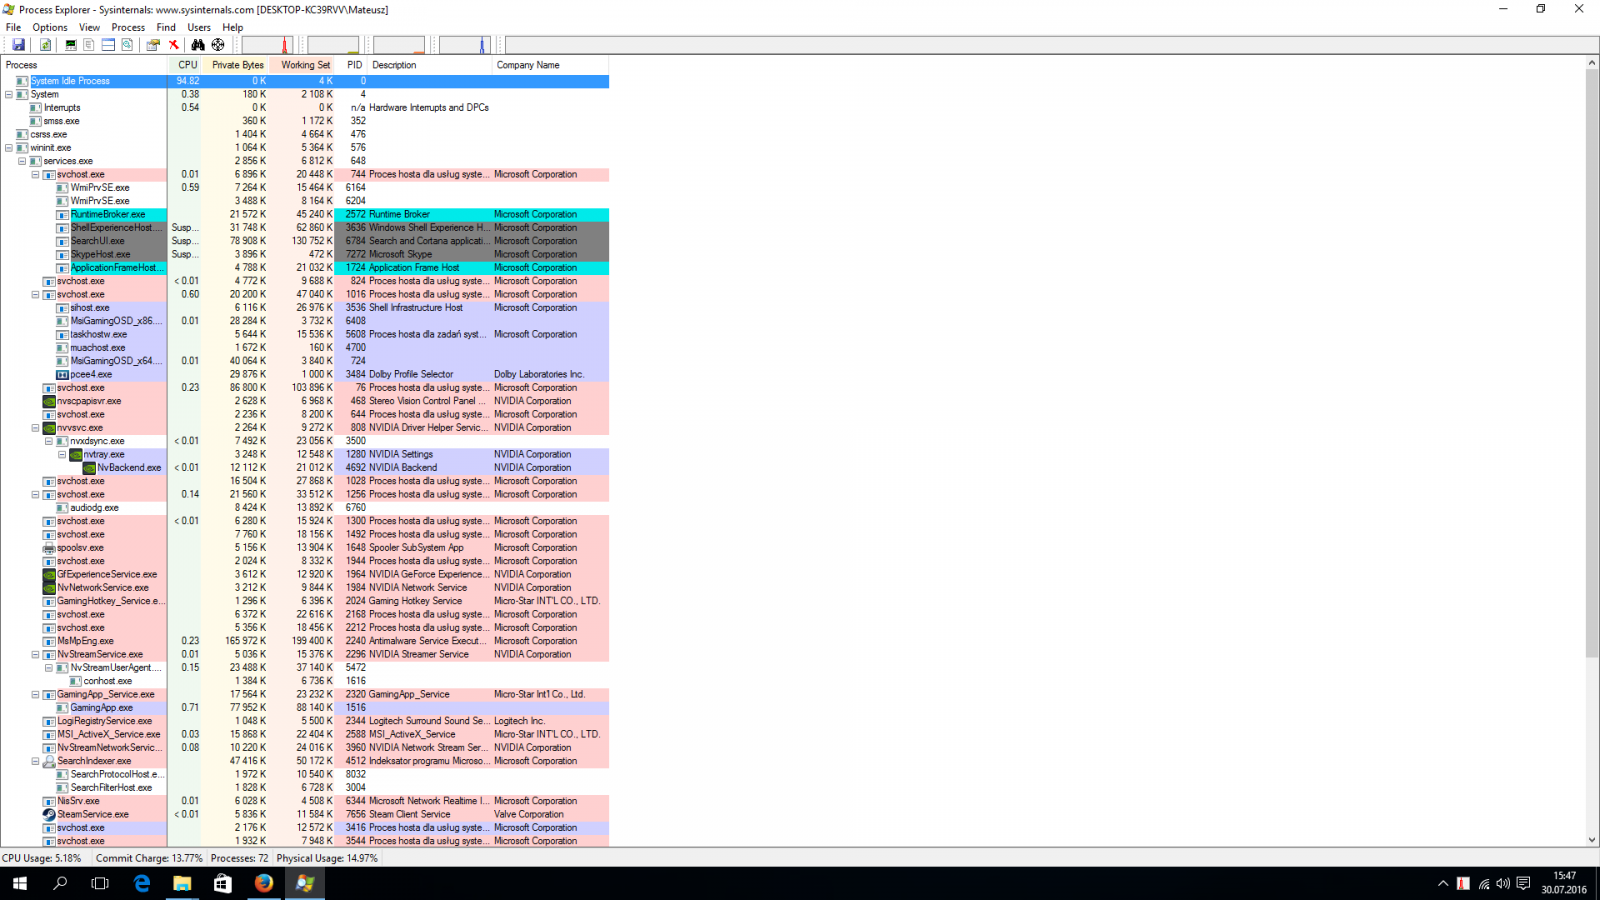Show hidden tray icons chevron
This screenshot has width=1600, height=900.
coord(1443,884)
